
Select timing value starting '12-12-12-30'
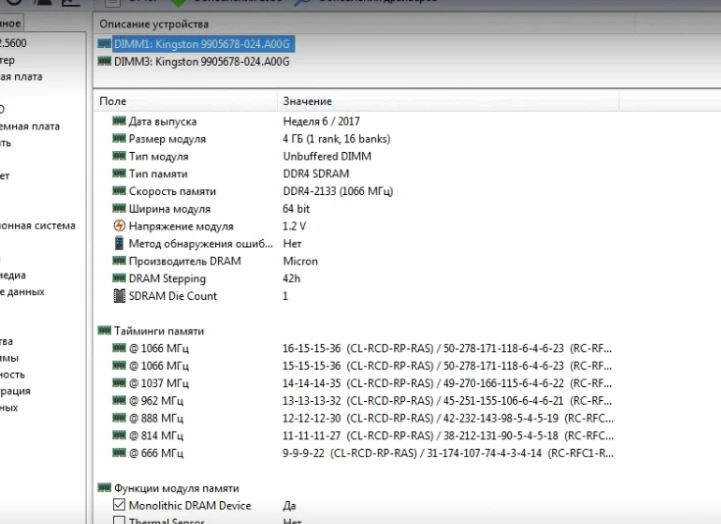point(448,418)
